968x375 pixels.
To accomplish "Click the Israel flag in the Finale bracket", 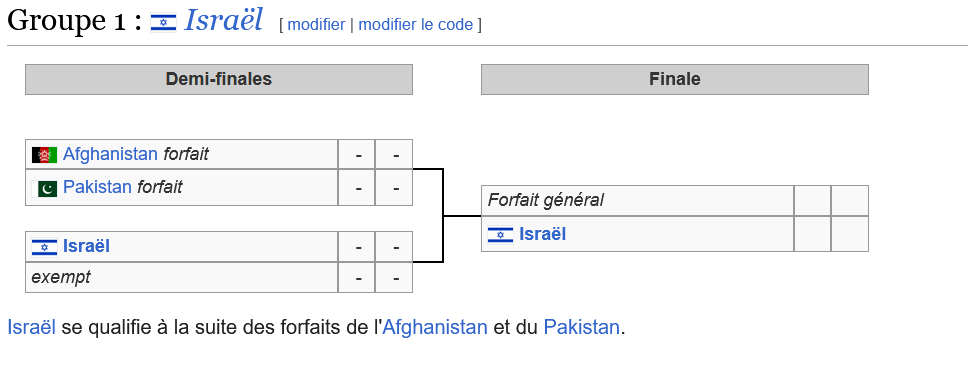I will [500, 235].
